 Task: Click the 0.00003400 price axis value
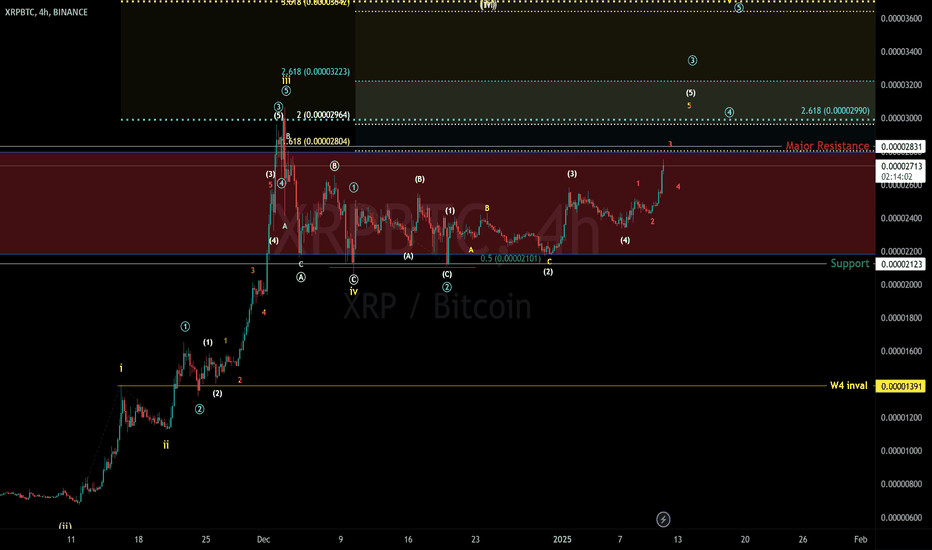pyautogui.click(x=901, y=52)
